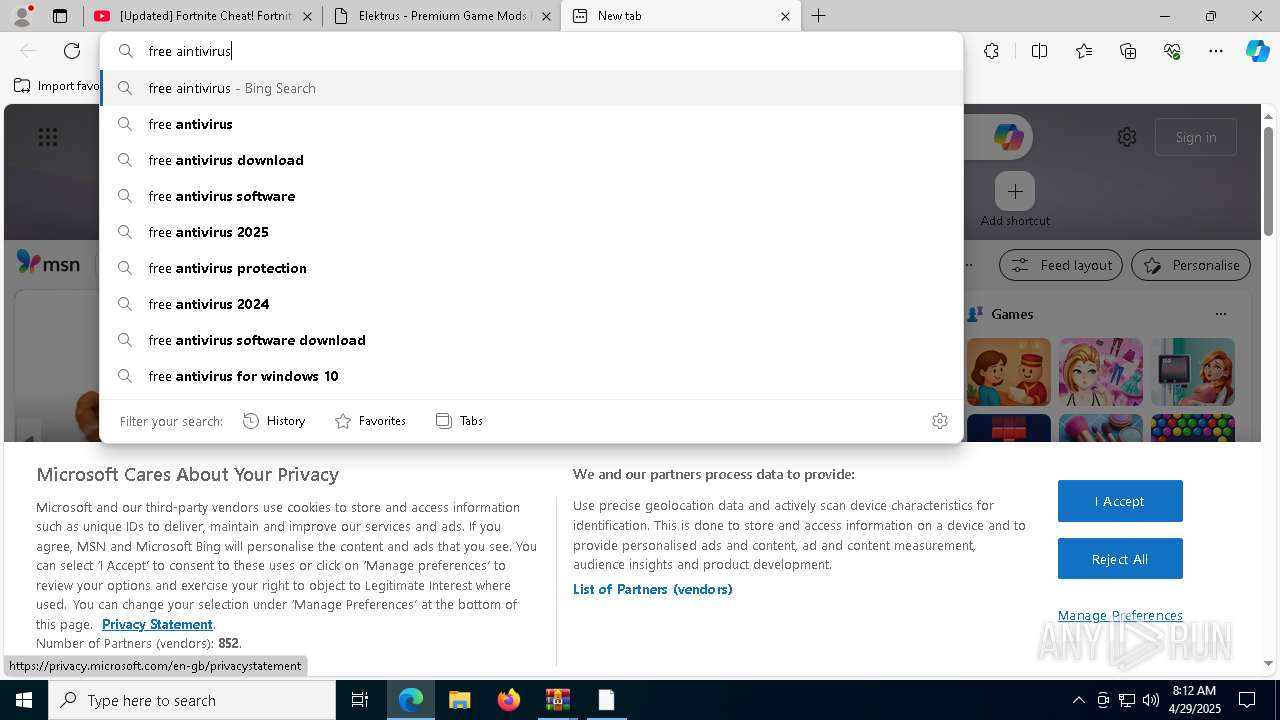
Task: Open WinRAR from the taskbar
Action: coord(557,700)
